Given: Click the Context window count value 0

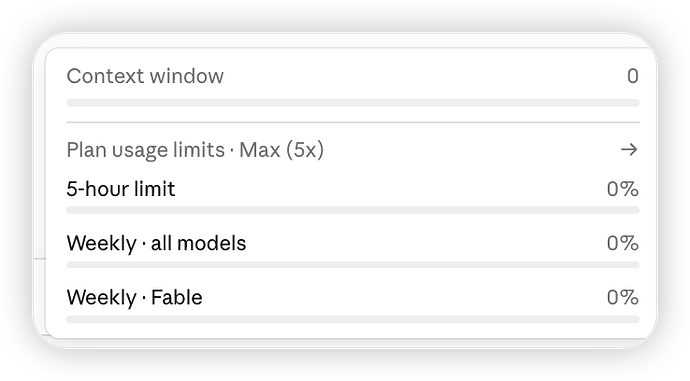Looking at the screenshot, I should point(633,76).
